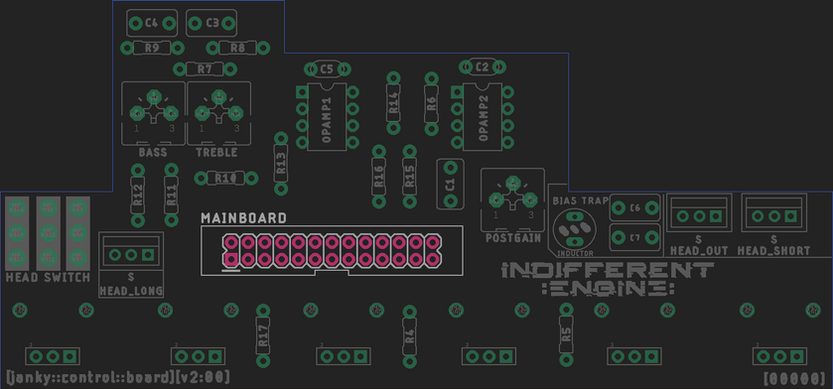This screenshot has width=833, height=389.
Task: Click resistor R16
Action: click(379, 176)
